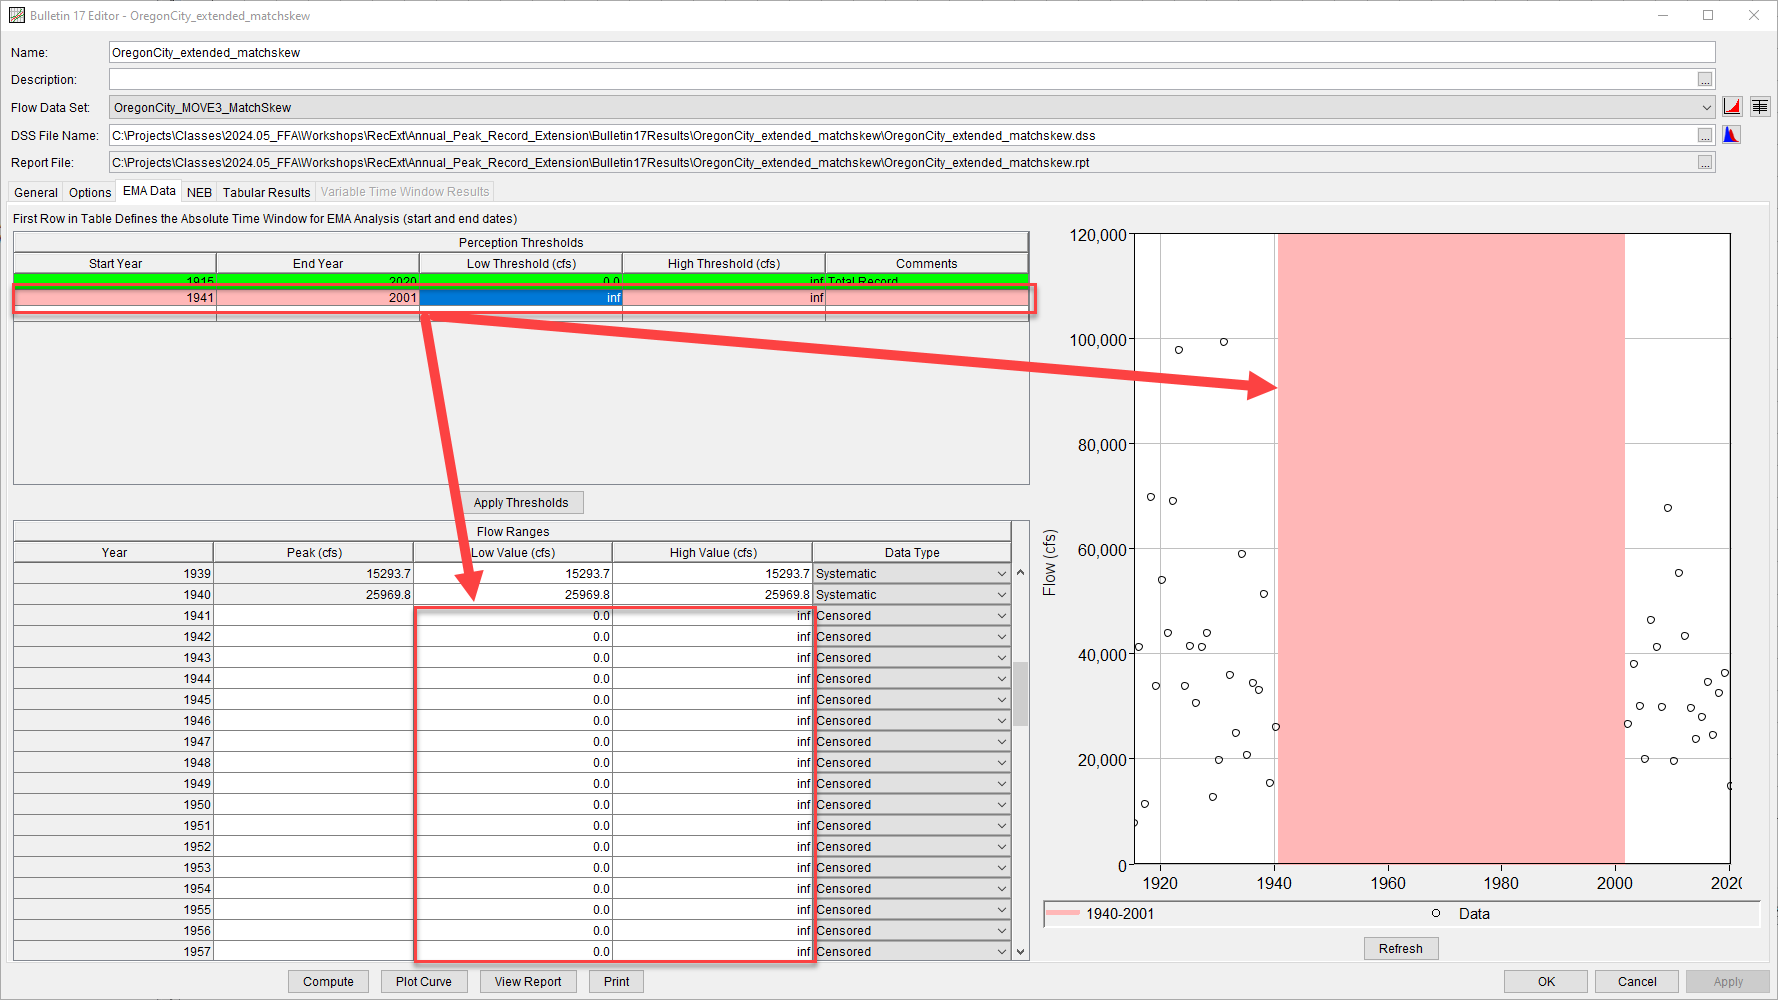Switch to the General tab
Screen dimensions: 1778x1000
36,193
